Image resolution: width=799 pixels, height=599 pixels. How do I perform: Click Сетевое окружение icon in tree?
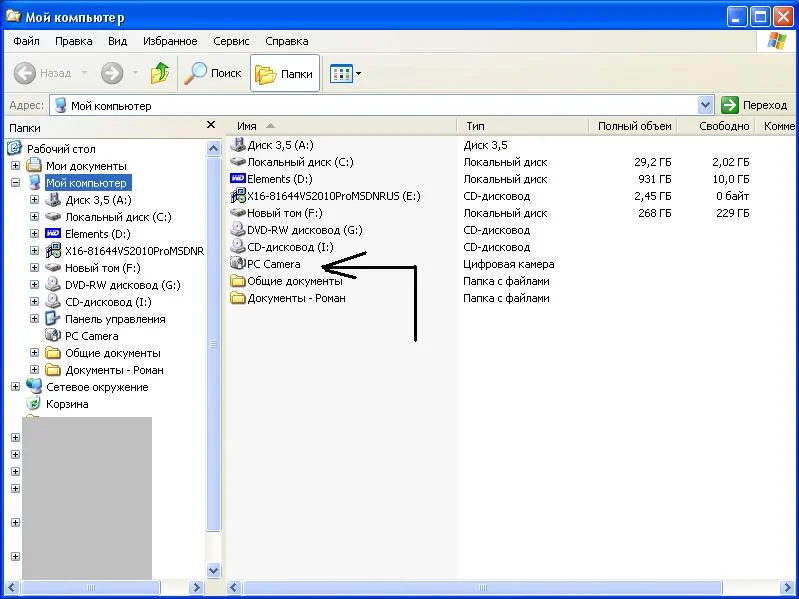34,386
